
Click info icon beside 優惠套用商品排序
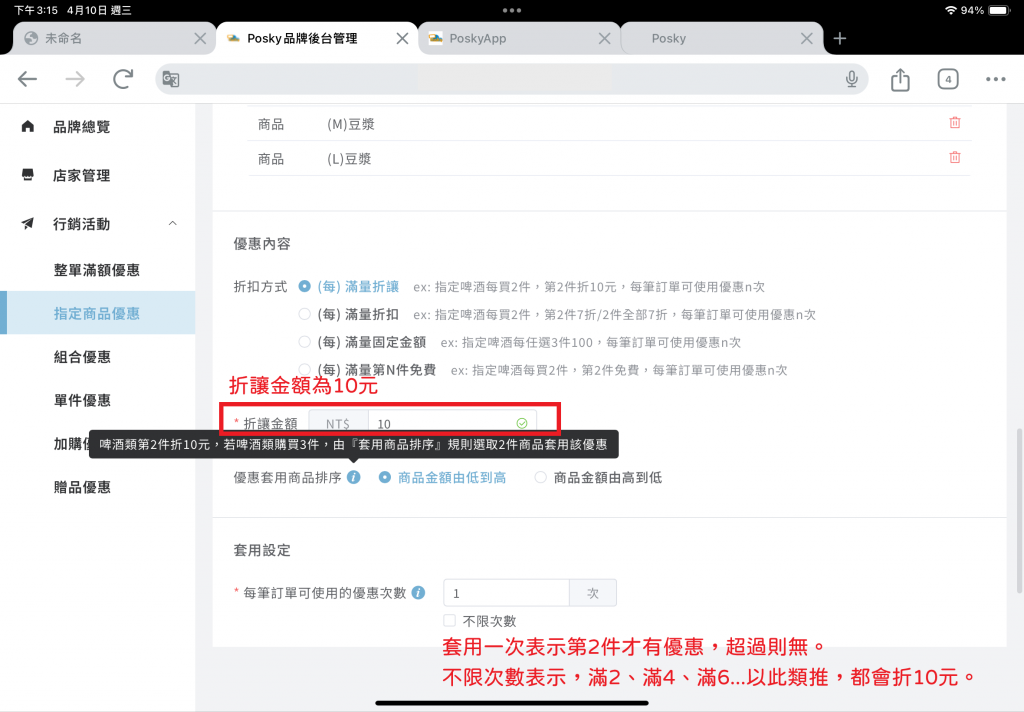point(353,477)
